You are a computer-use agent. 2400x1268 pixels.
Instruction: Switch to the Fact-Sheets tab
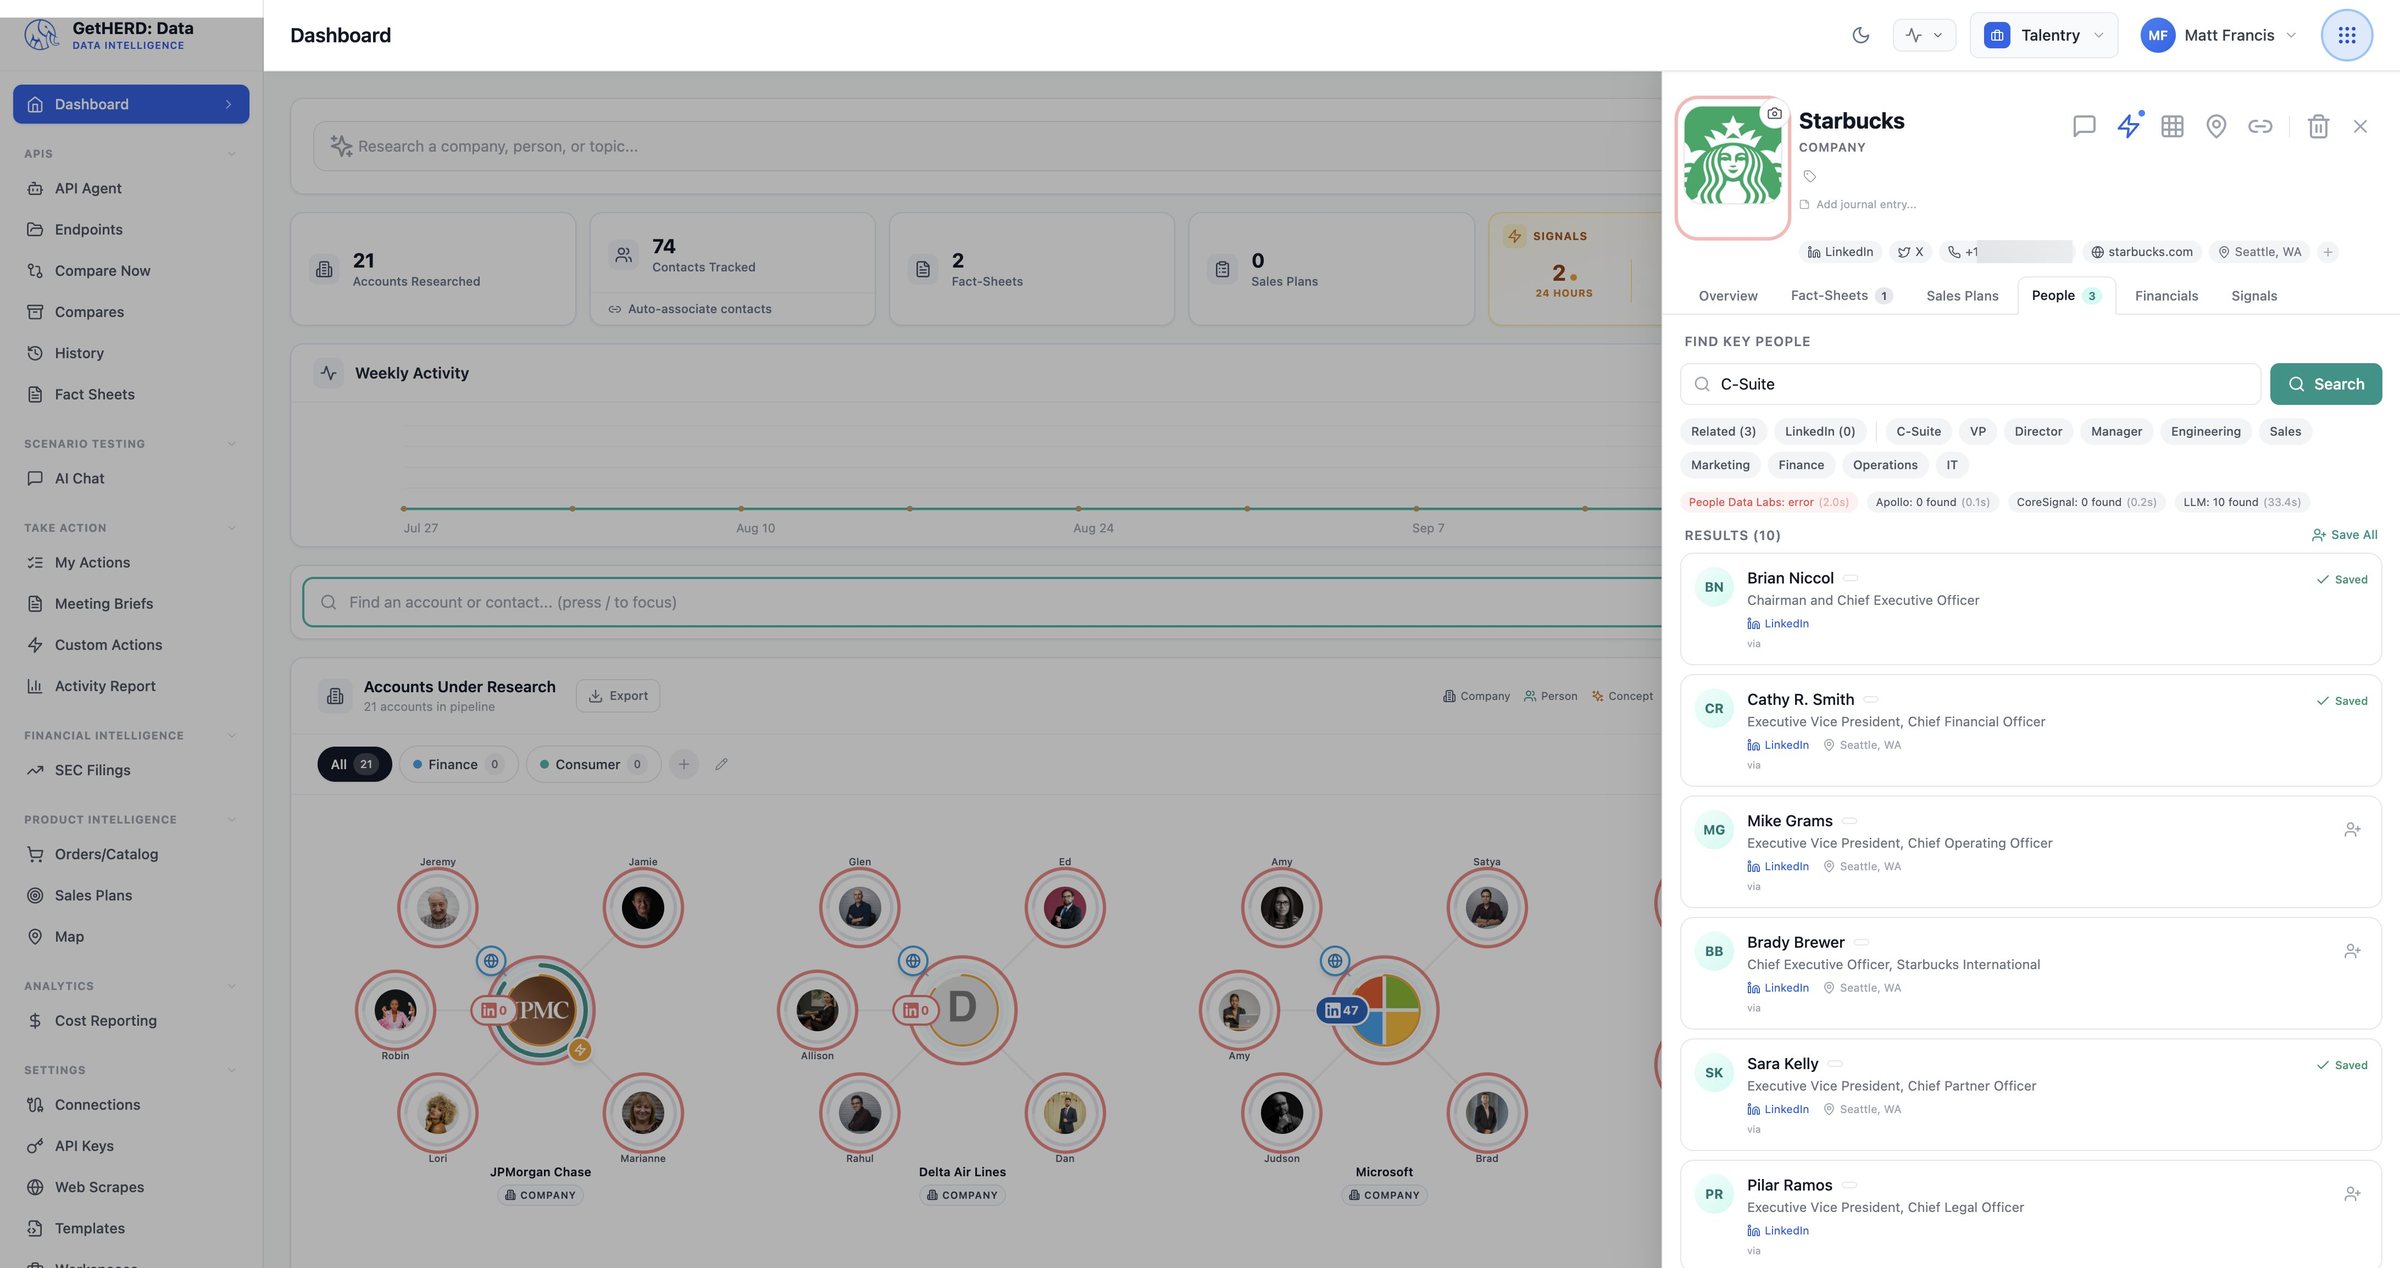click(x=1840, y=296)
